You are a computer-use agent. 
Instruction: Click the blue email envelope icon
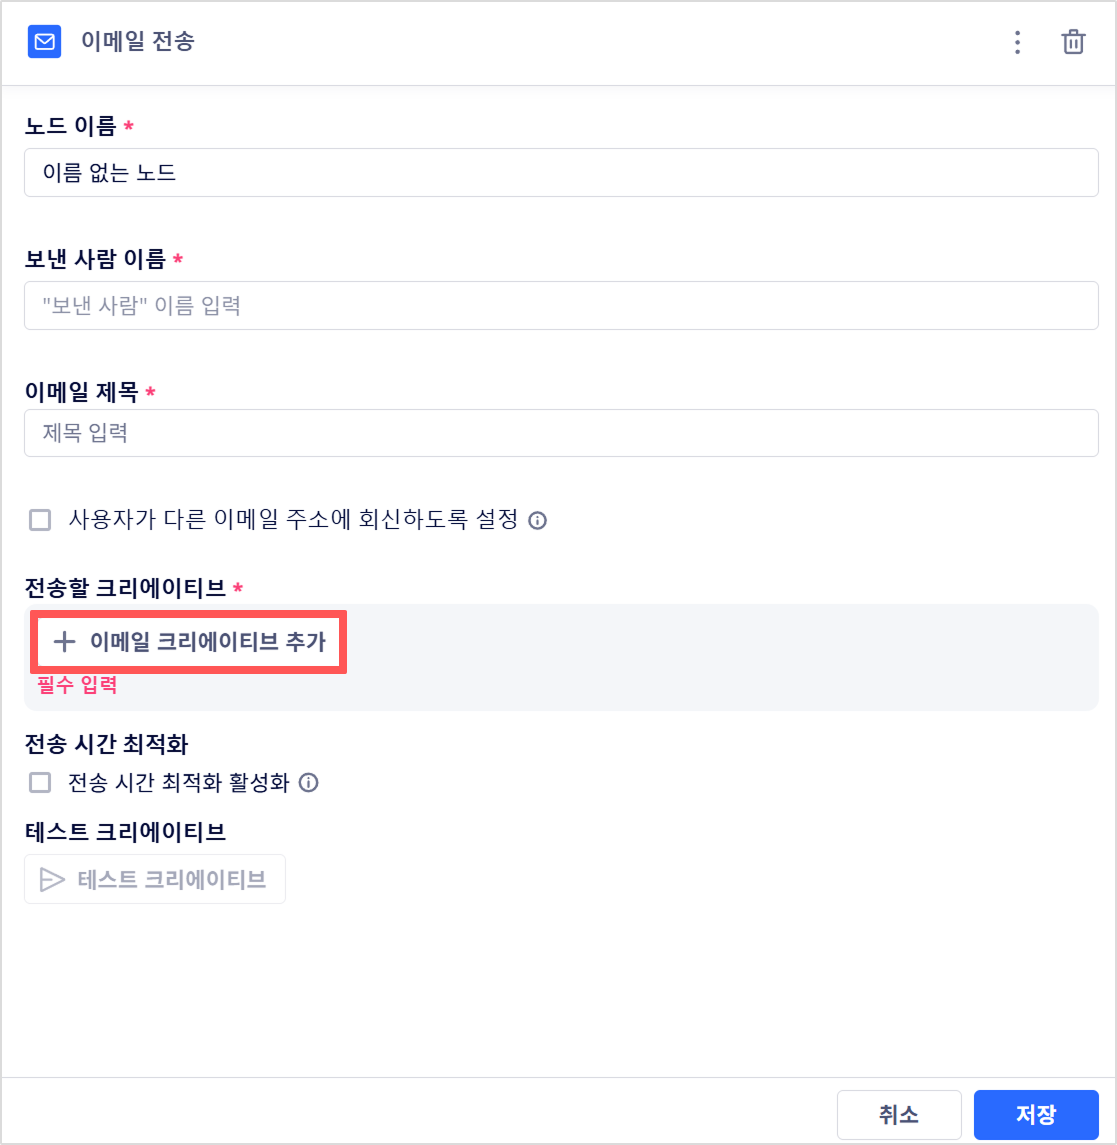tap(45, 42)
